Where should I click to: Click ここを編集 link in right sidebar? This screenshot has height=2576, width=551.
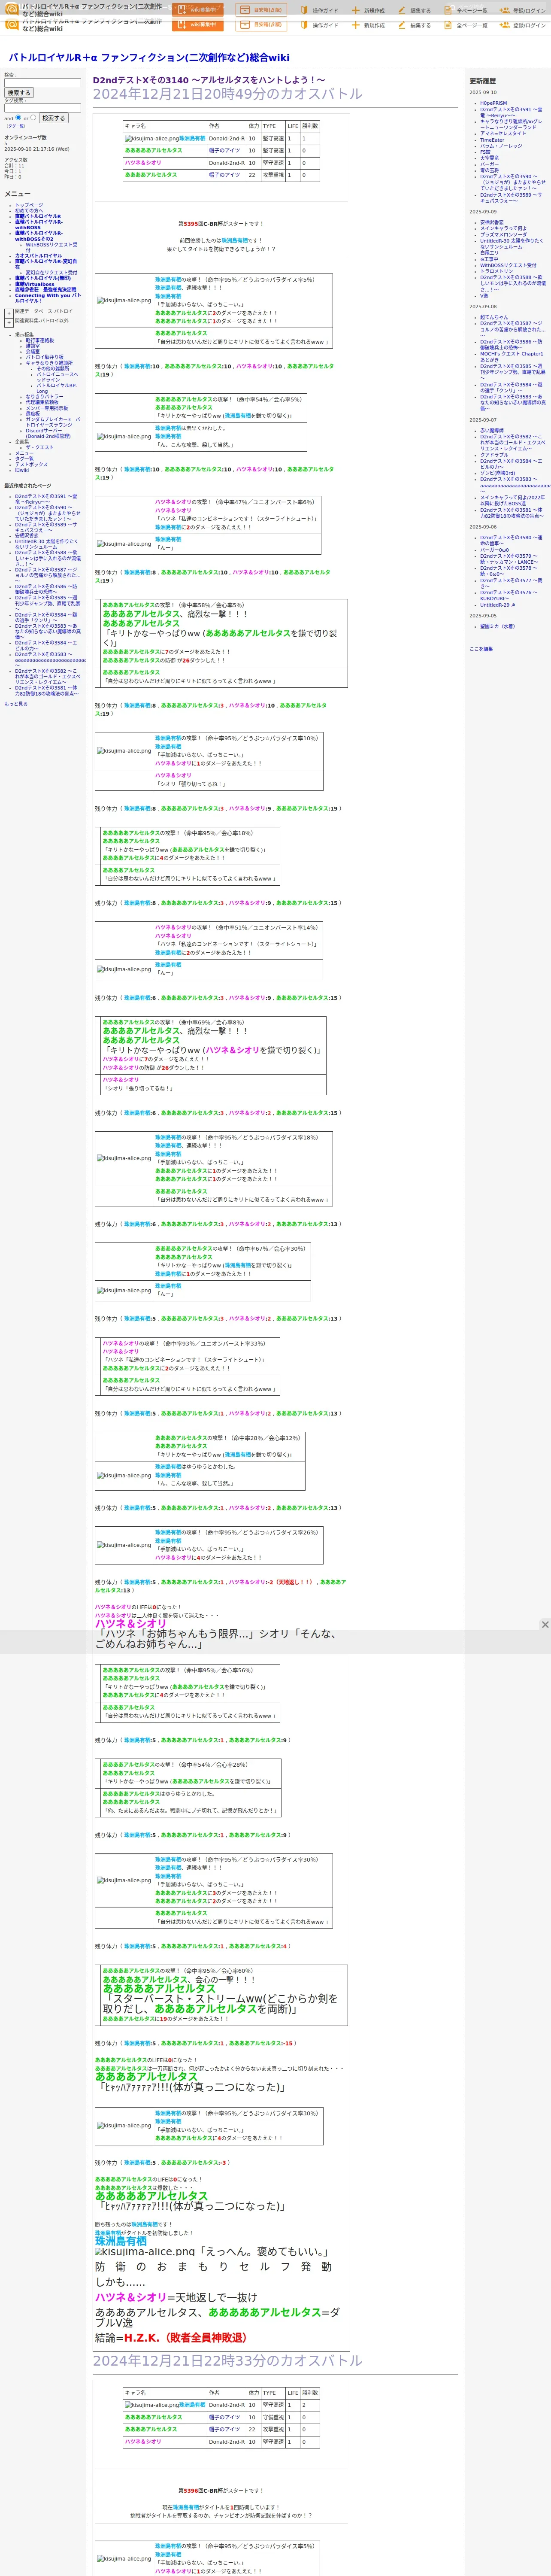click(x=481, y=649)
